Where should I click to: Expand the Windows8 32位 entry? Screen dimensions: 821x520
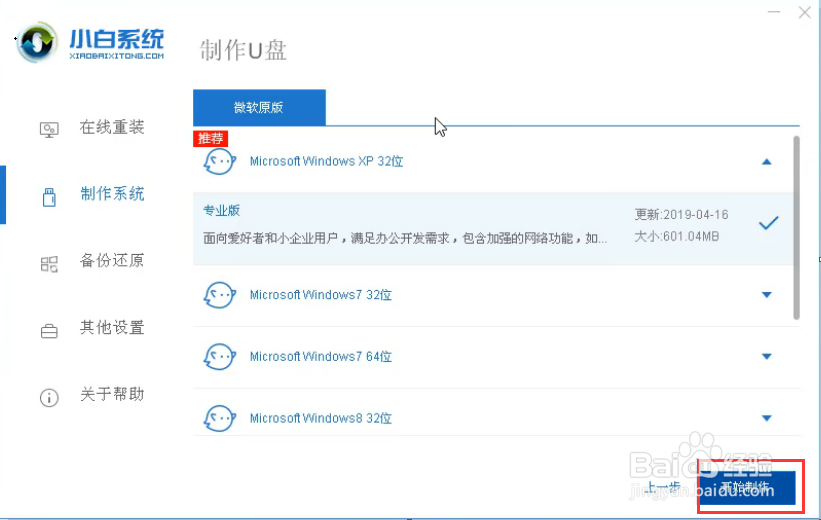point(767,418)
